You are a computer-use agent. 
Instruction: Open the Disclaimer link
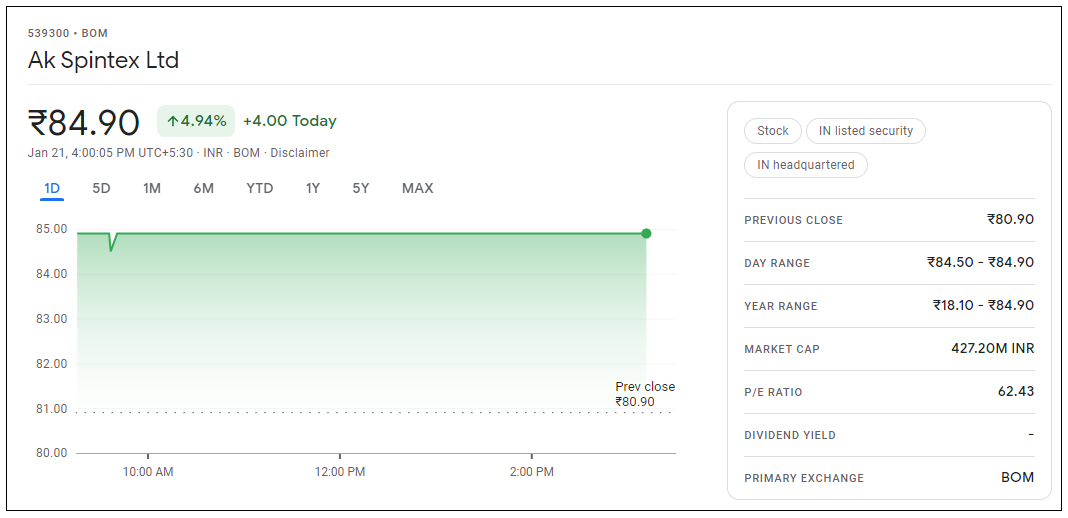pyautogui.click(x=300, y=153)
